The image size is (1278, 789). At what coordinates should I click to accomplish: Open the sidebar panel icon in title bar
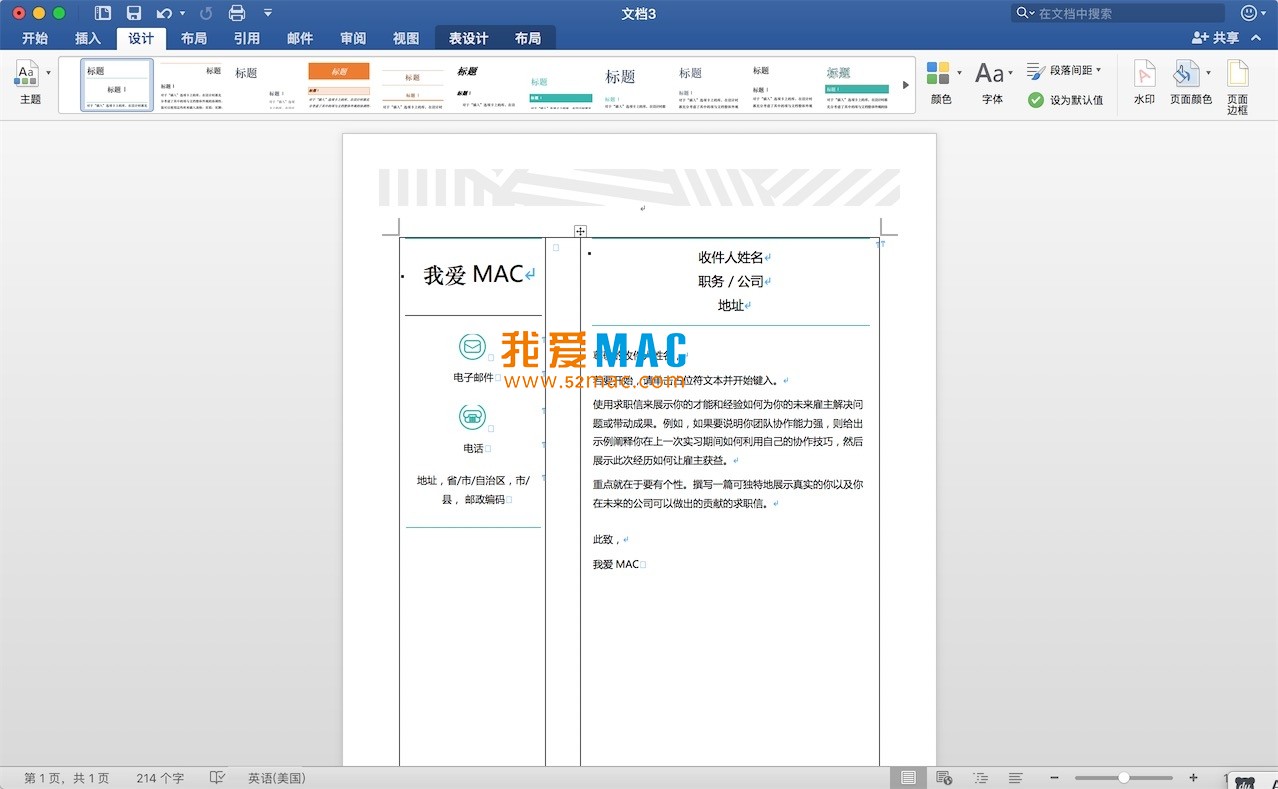[x=103, y=13]
